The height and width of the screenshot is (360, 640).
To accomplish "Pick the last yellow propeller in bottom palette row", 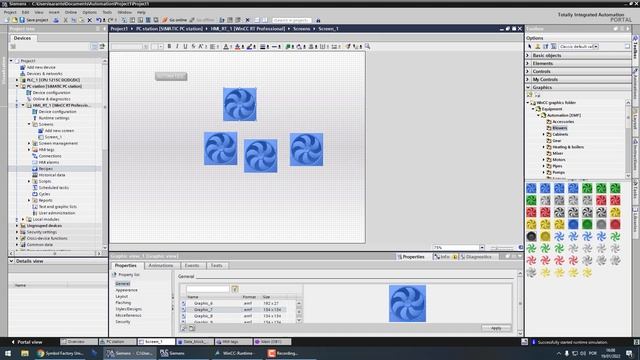I will coord(587,272).
